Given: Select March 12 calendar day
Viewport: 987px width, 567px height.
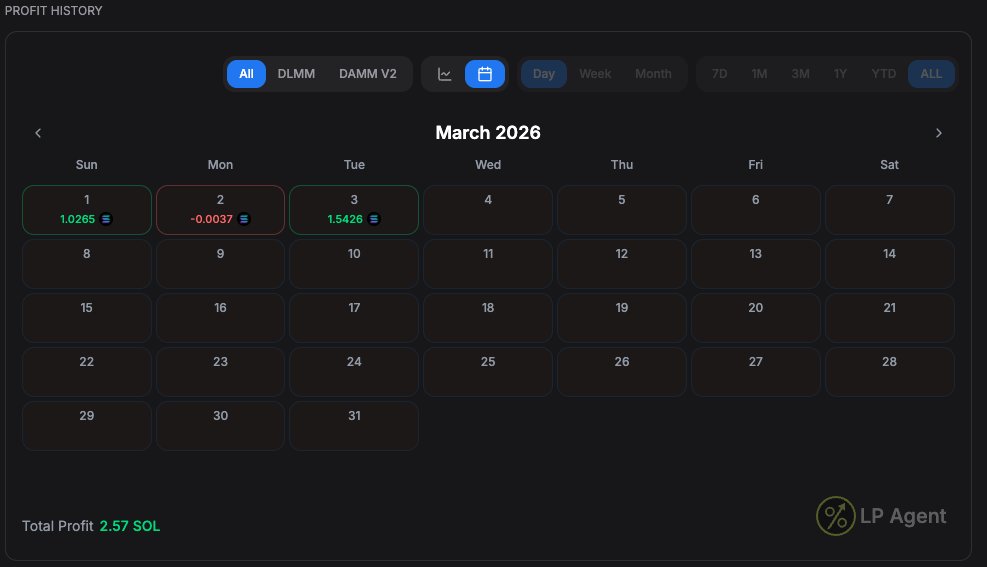Looking at the screenshot, I should pos(622,264).
